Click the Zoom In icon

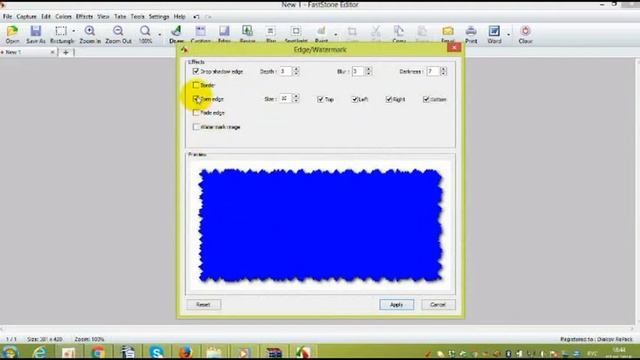click(90, 34)
